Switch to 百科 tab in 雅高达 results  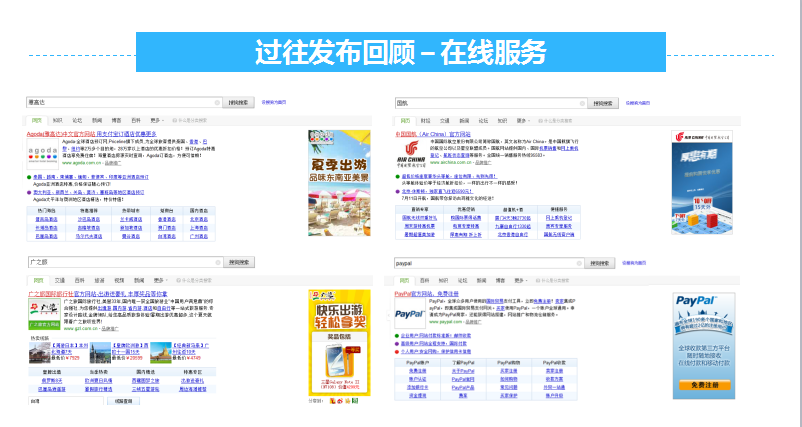point(136,121)
